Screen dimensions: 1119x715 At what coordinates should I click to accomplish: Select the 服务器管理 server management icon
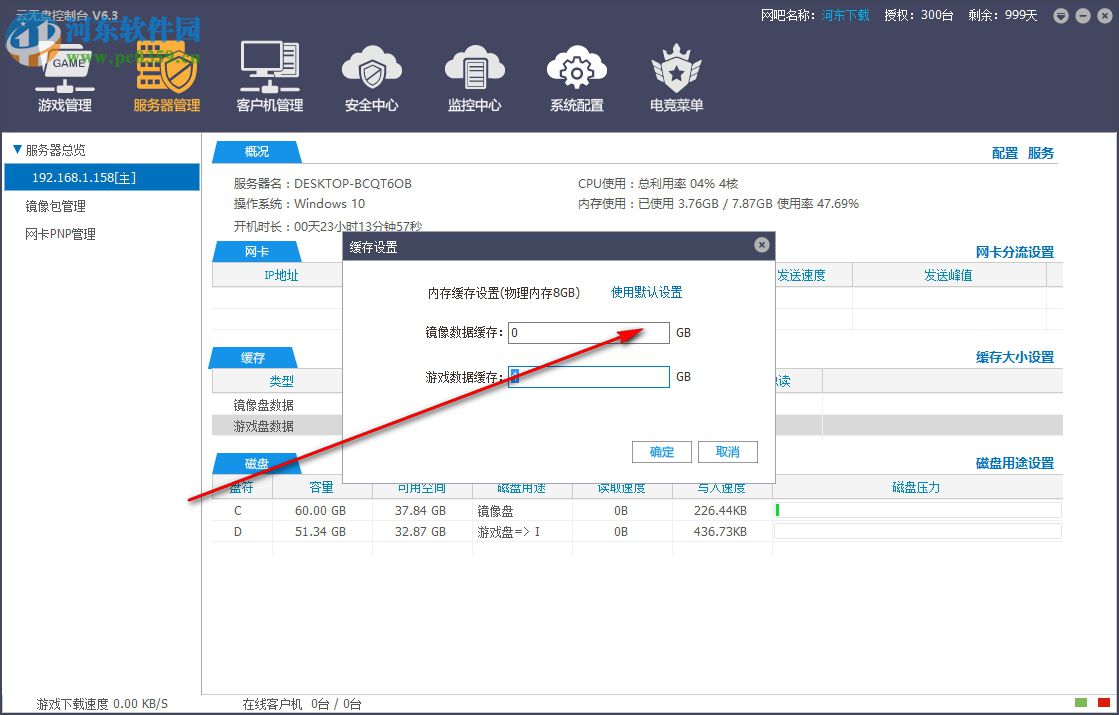click(165, 75)
